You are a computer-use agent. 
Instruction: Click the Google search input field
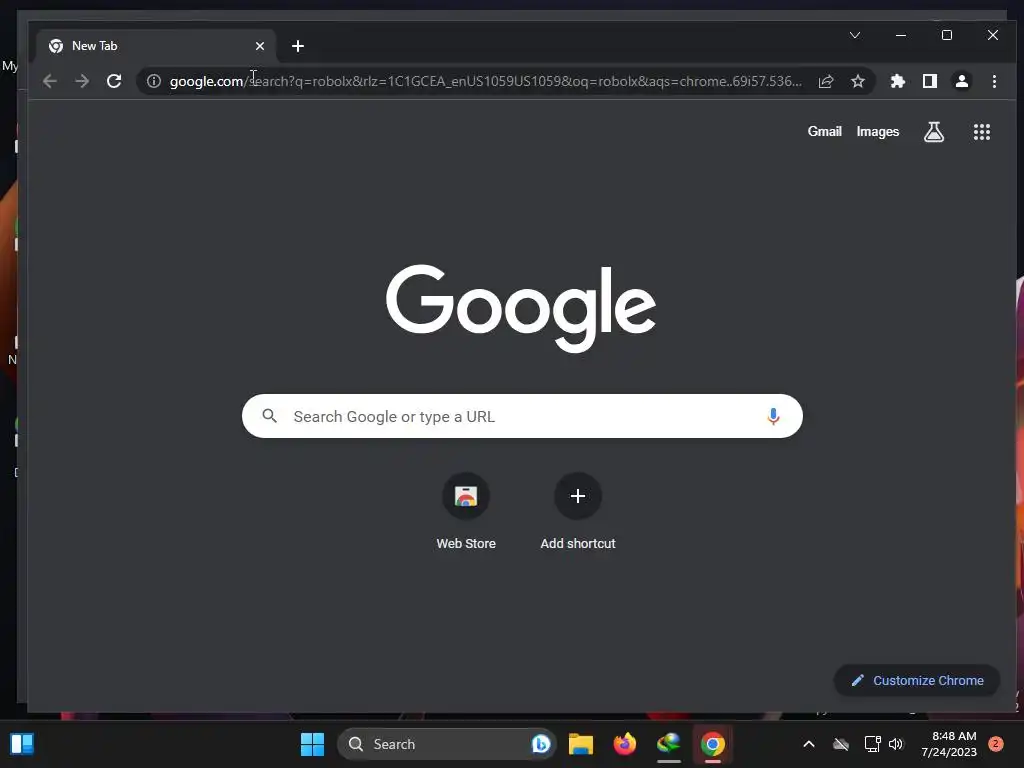pyautogui.click(x=522, y=416)
